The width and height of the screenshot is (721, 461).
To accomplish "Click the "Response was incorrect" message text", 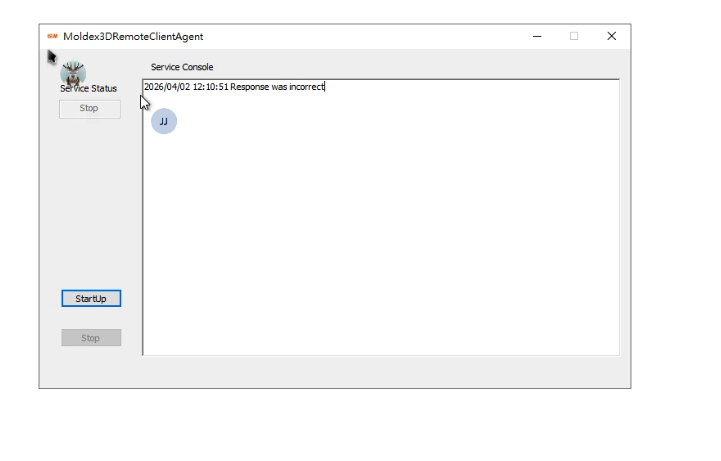I will pyautogui.click(x=277, y=87).
